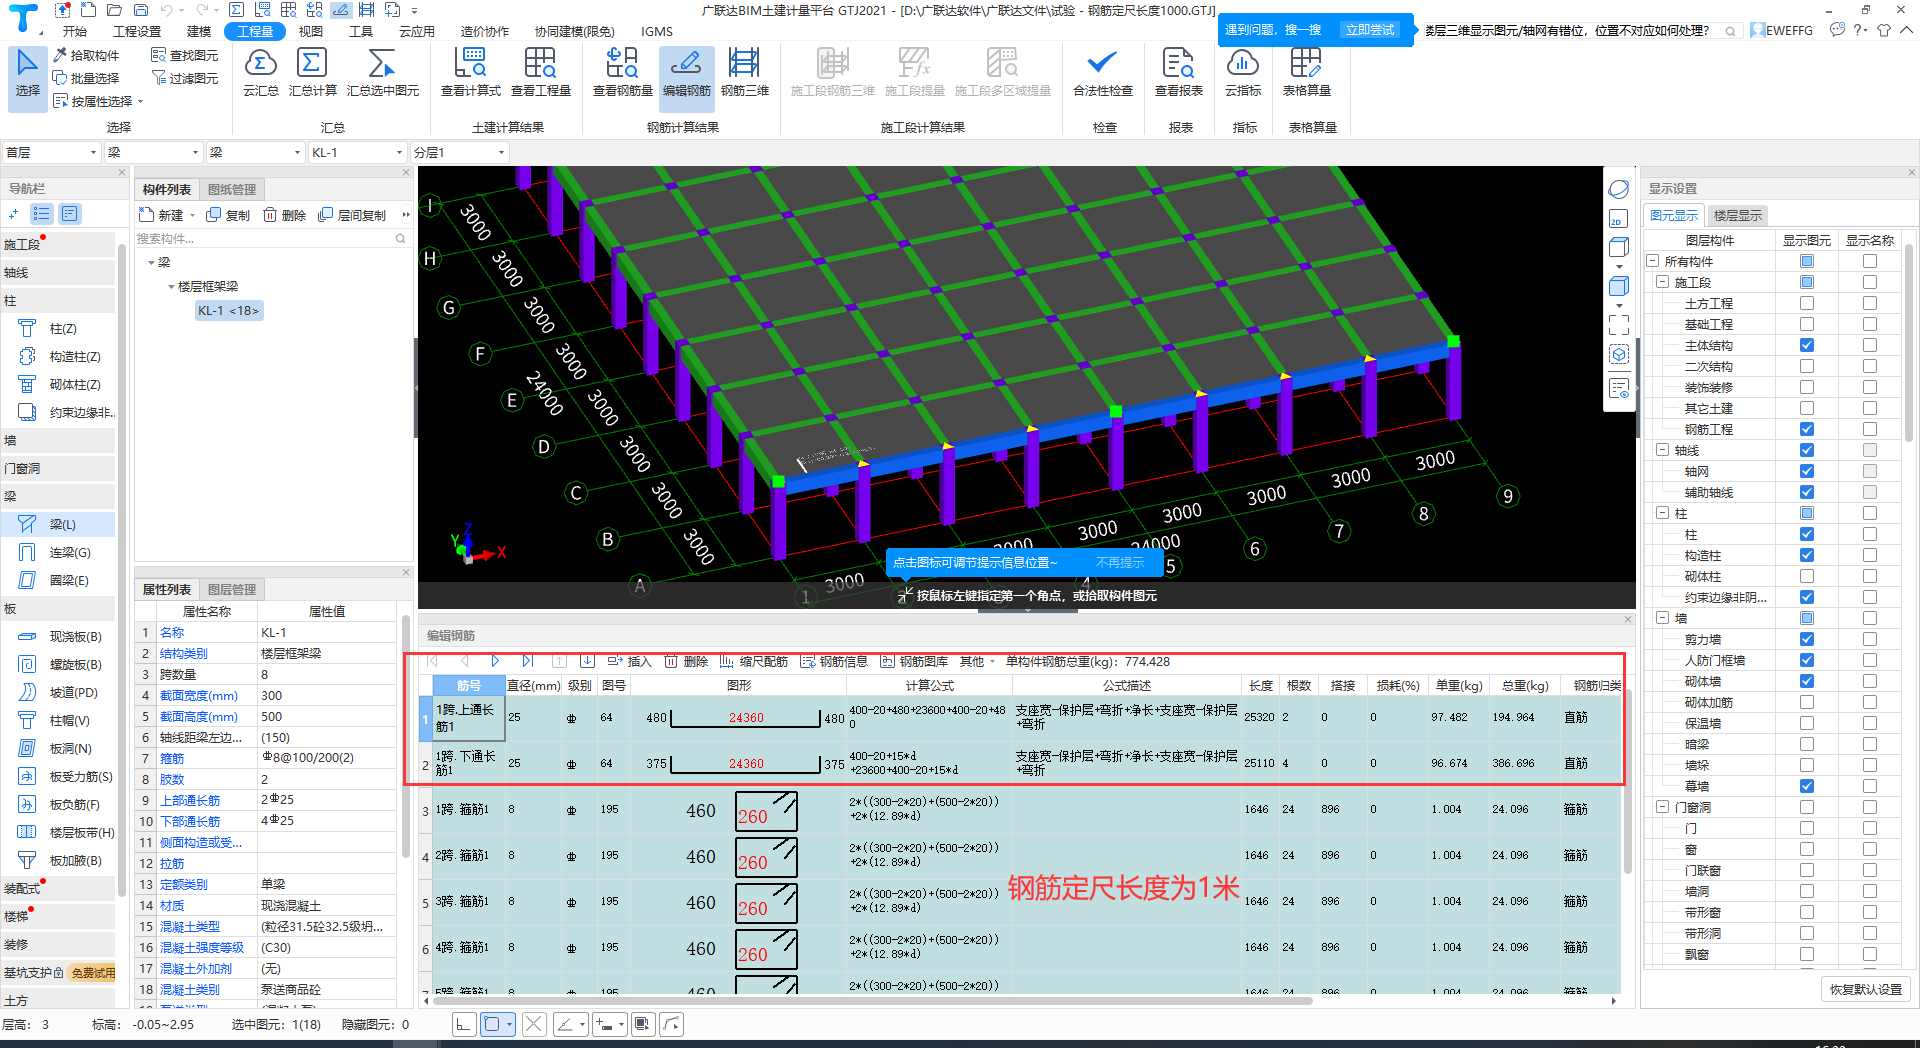The height and width of the screenshot is (1048, 1920).
Task: Click 批量选择 tool
Action: (x=86, y=78)
